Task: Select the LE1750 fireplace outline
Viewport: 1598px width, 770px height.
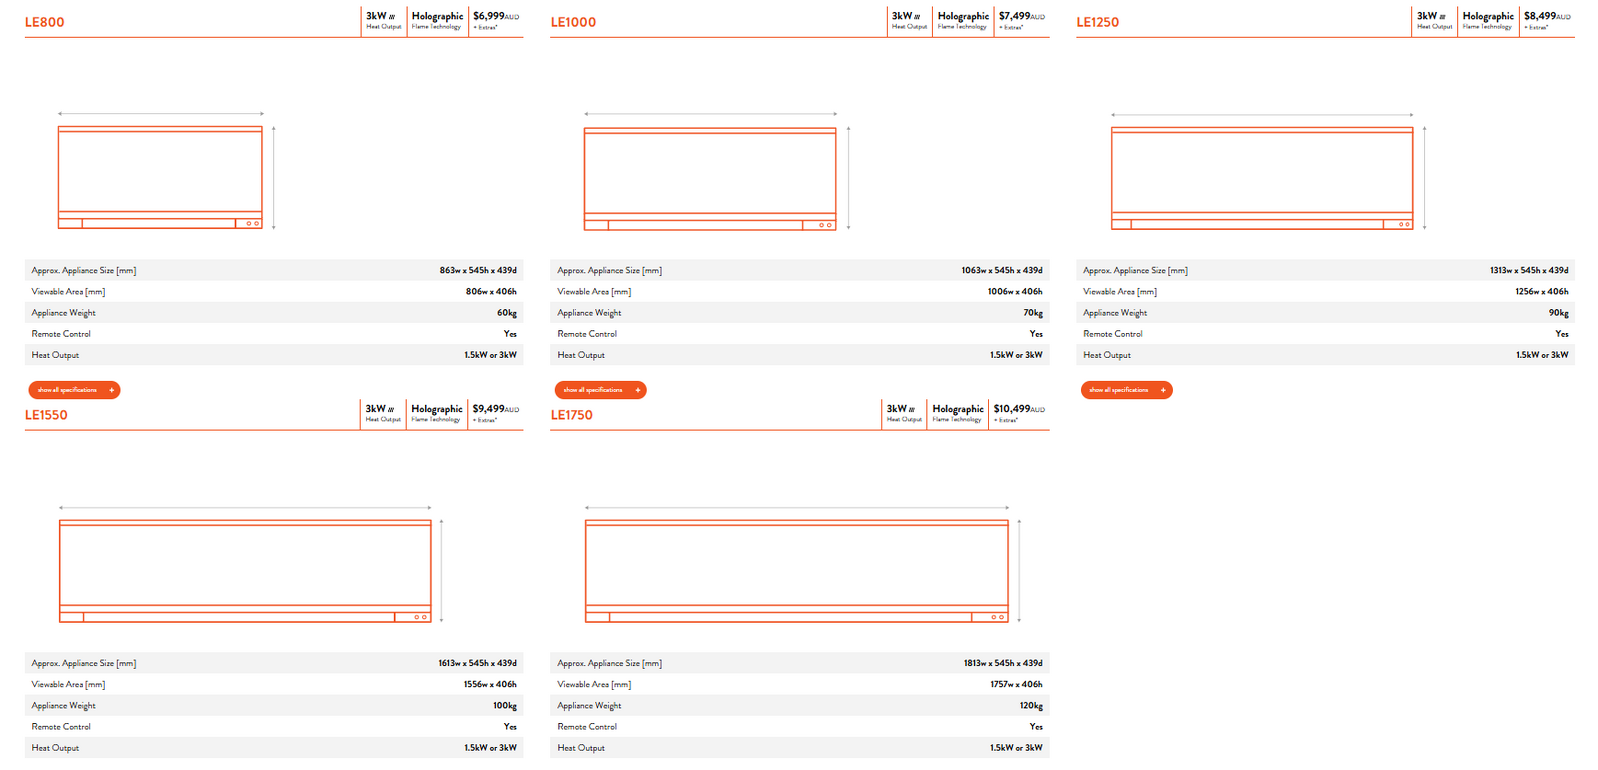Action: tap(797, 570)
